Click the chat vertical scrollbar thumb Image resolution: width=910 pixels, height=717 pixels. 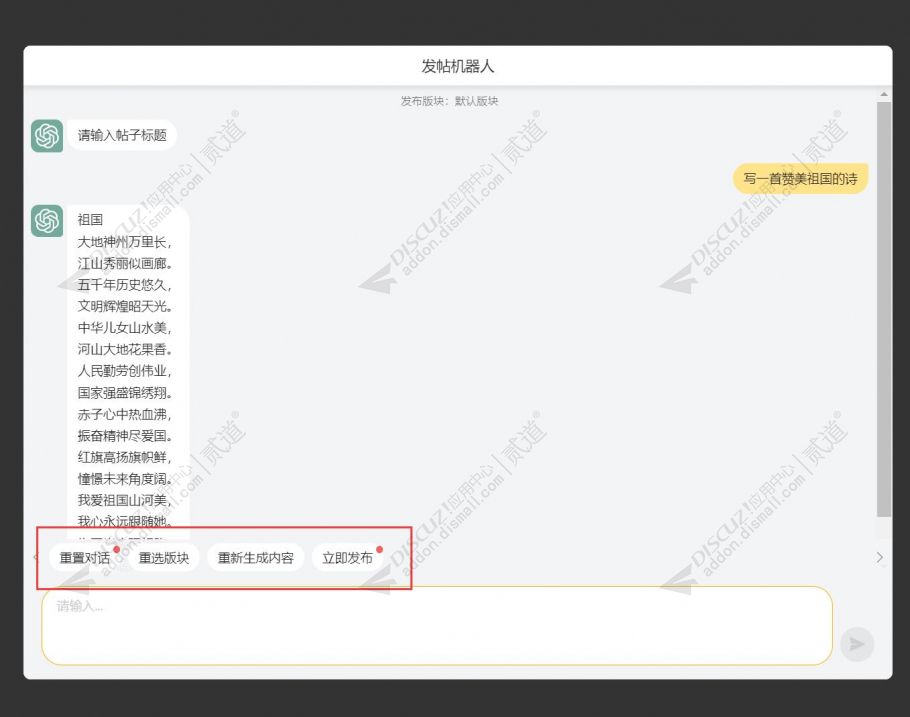[x=883, y=309]
